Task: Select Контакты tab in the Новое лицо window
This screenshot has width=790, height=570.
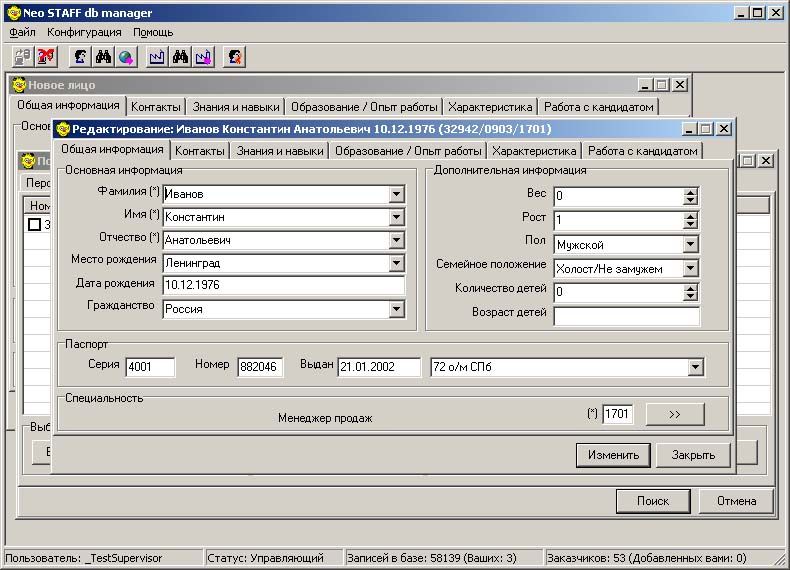Action: coord(156,107)
